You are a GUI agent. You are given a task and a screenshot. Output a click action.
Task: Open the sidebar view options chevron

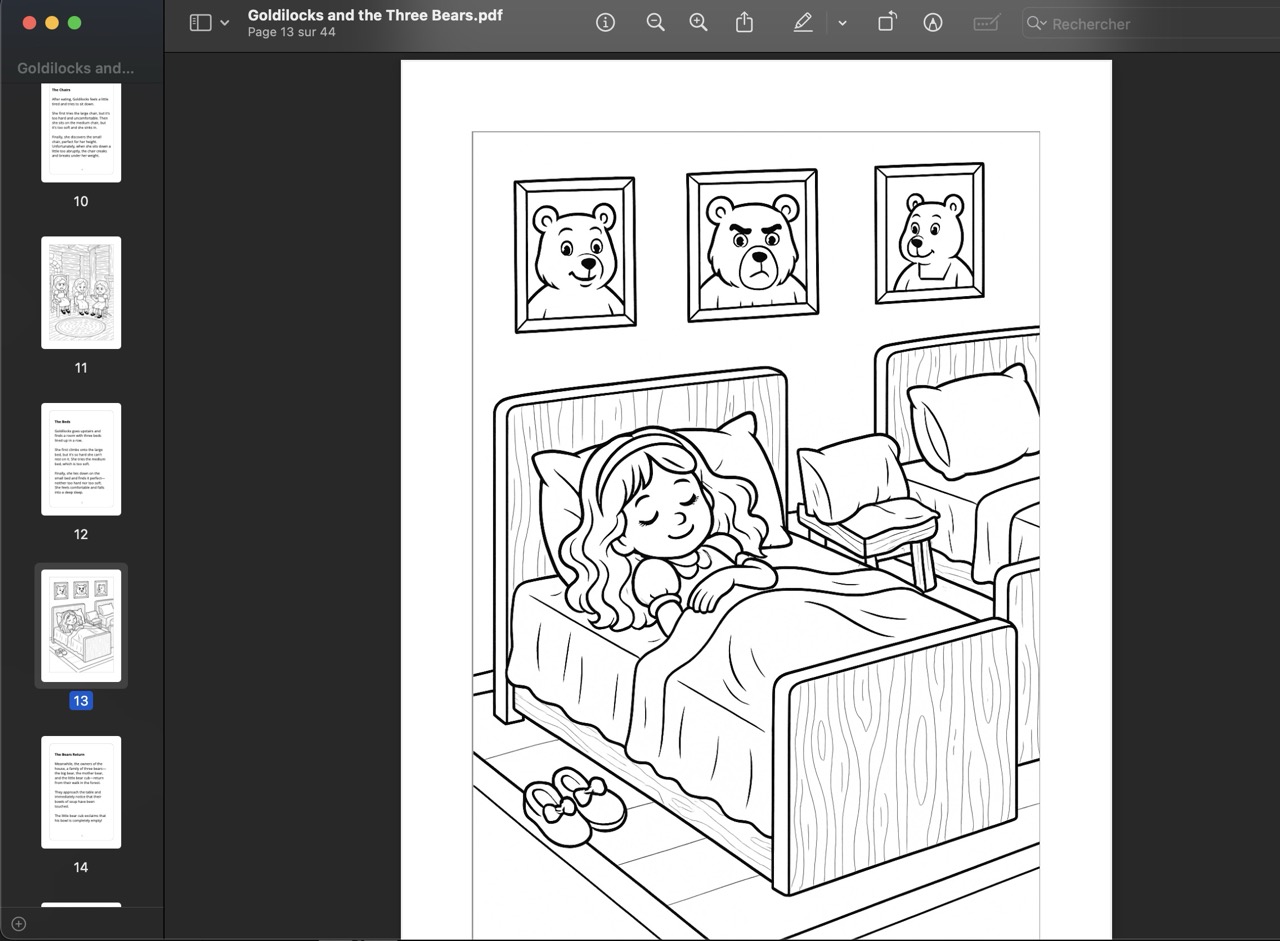(225, 23)
